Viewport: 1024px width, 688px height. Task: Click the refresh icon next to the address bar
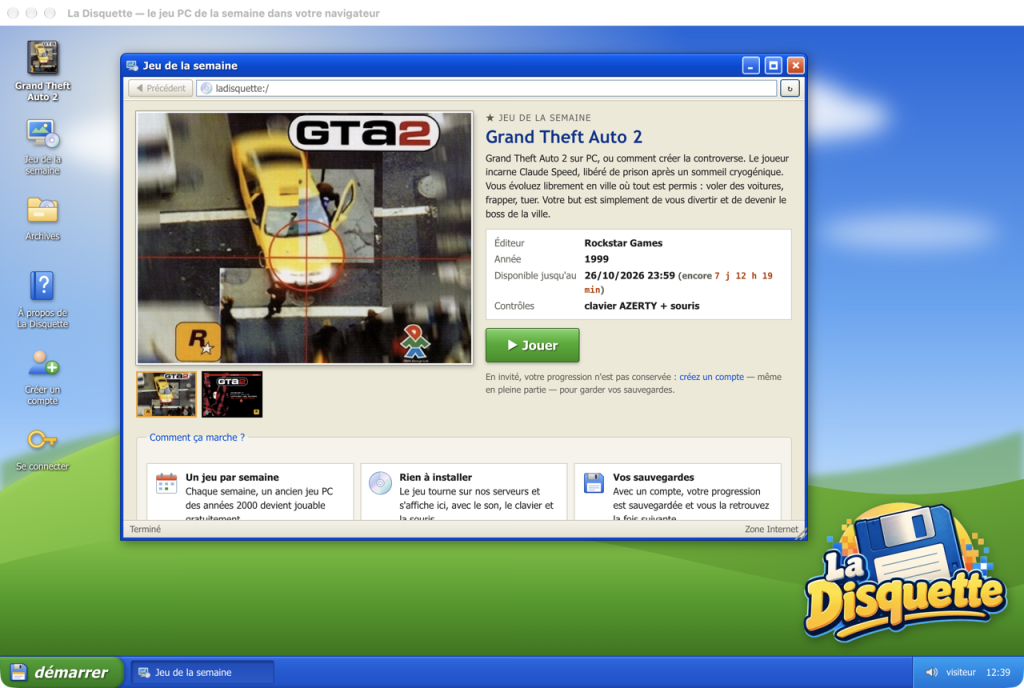click(790, 88)
